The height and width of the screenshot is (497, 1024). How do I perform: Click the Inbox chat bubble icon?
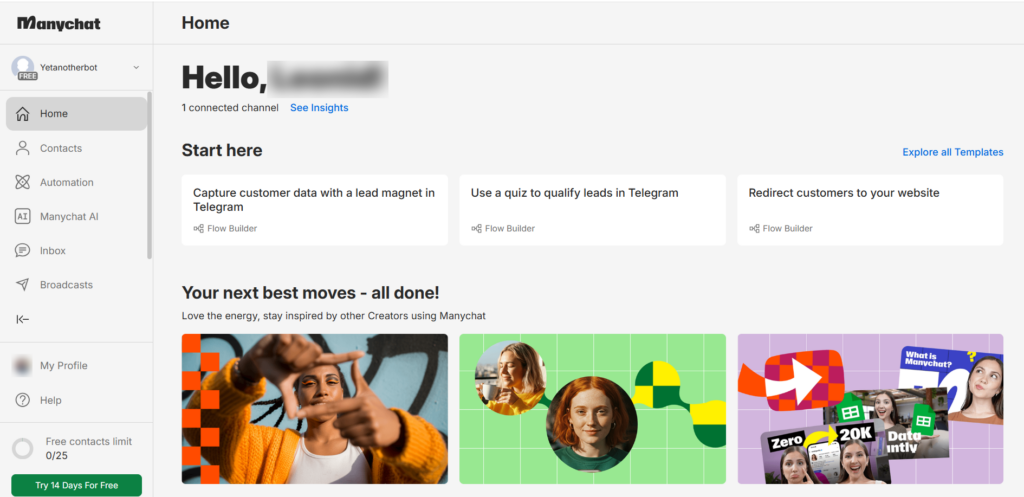point(23,251)
